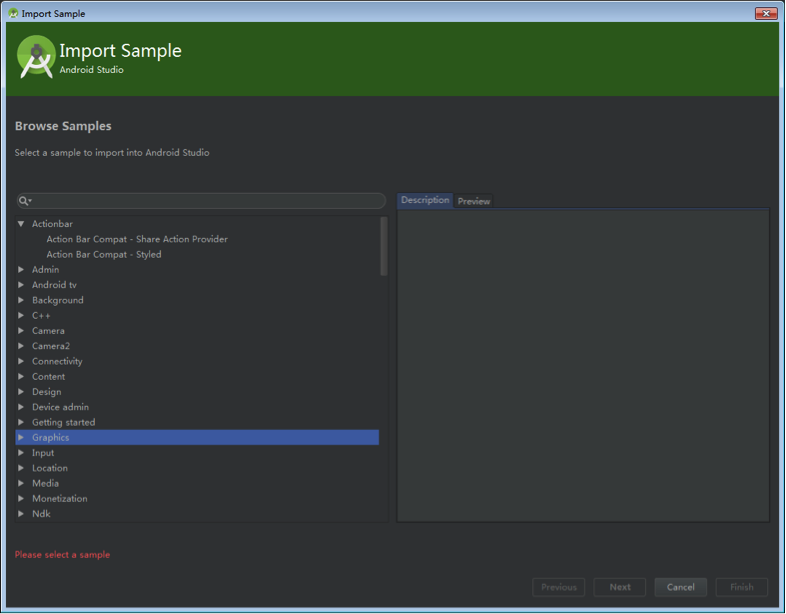
Task: Select the Media category label
Action: [46, 483]
